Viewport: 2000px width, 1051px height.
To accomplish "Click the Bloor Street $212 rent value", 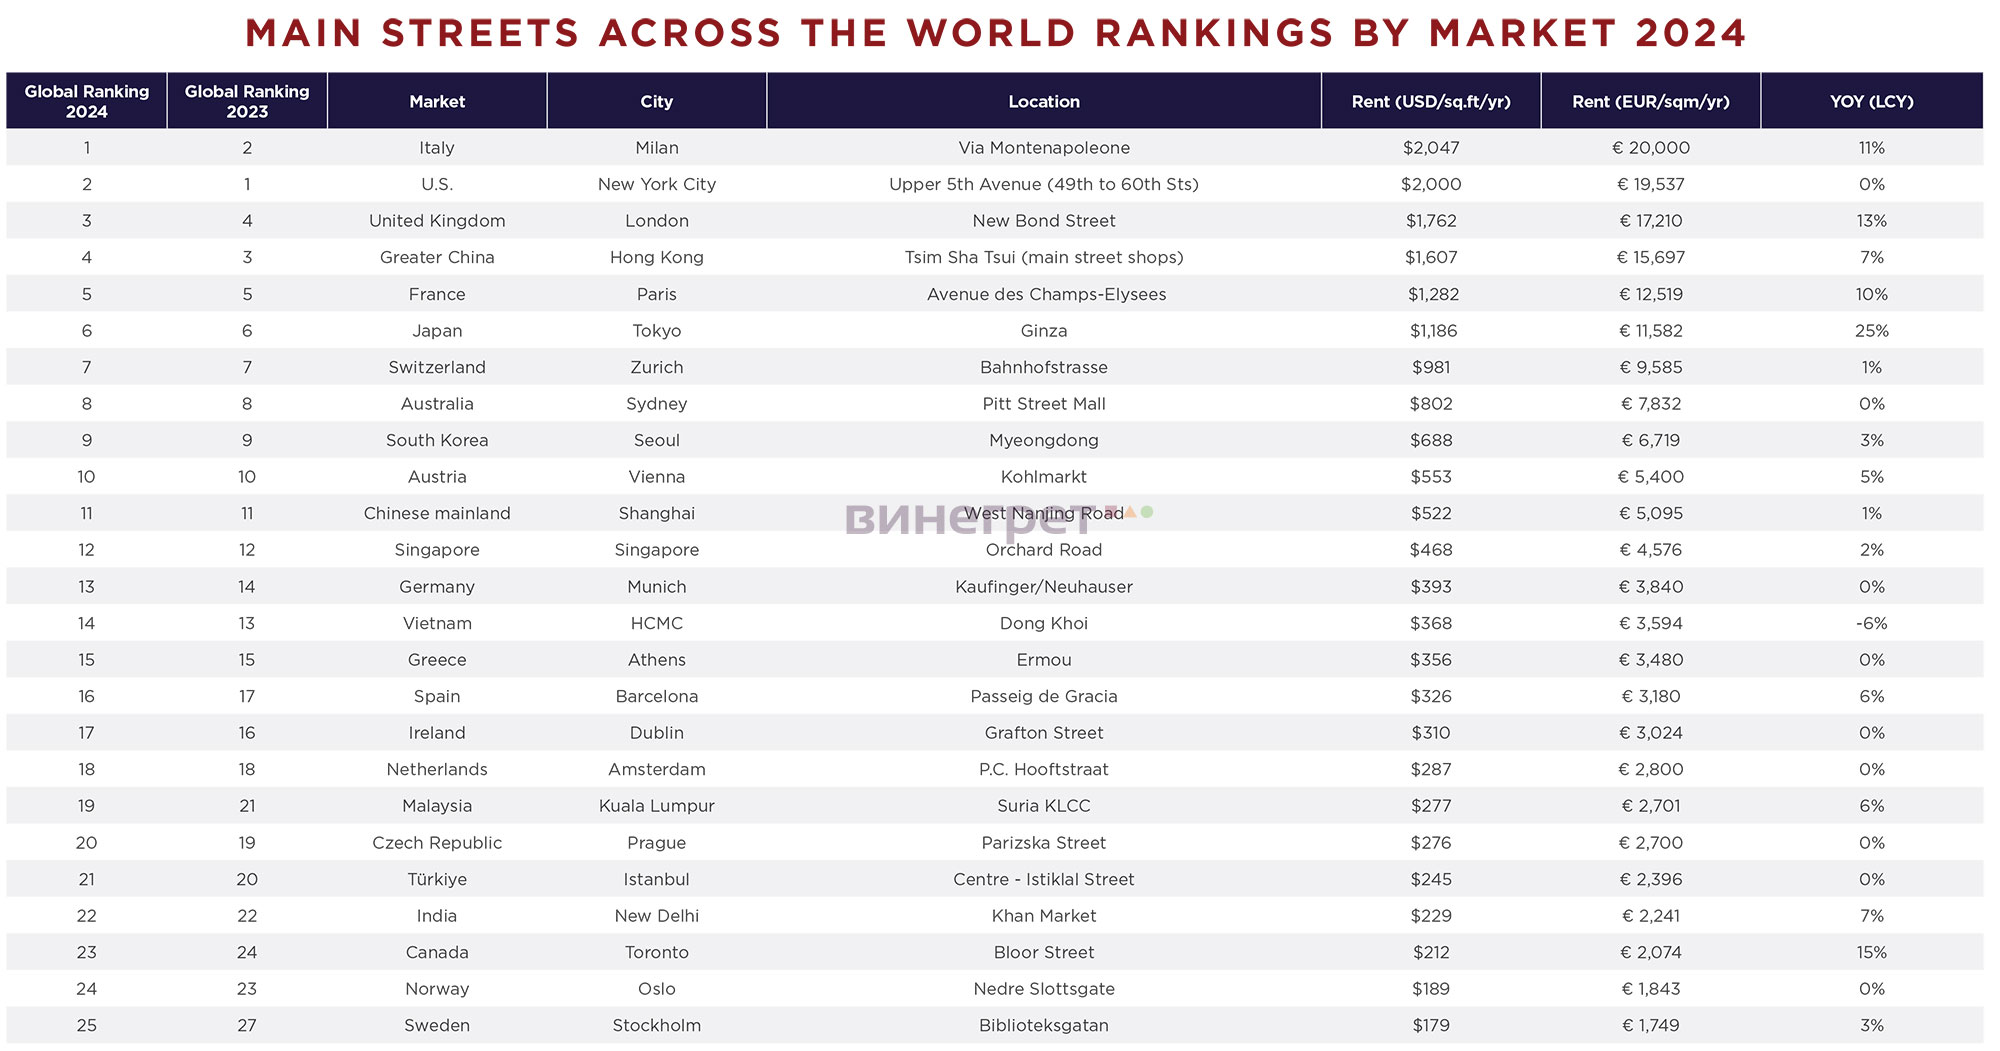I will coord(1431,952).
